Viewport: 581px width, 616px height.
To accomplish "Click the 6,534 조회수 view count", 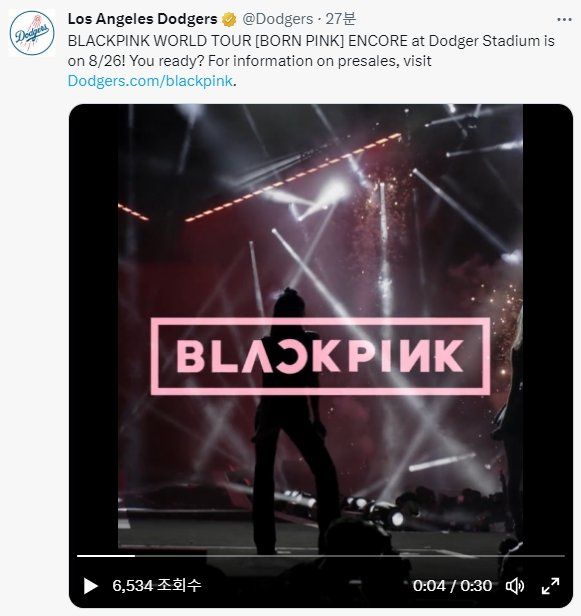I will coord(157,586).
